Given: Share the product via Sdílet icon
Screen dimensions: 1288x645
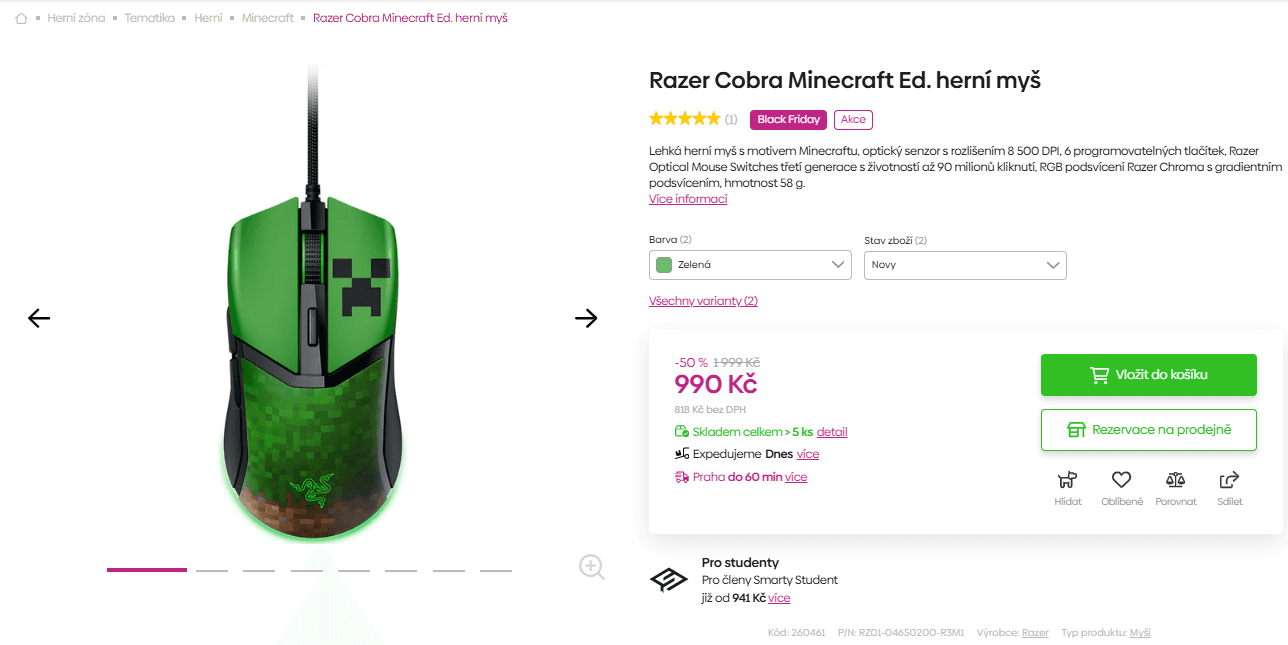Looking at the screenshot, I should point(1230,481).
